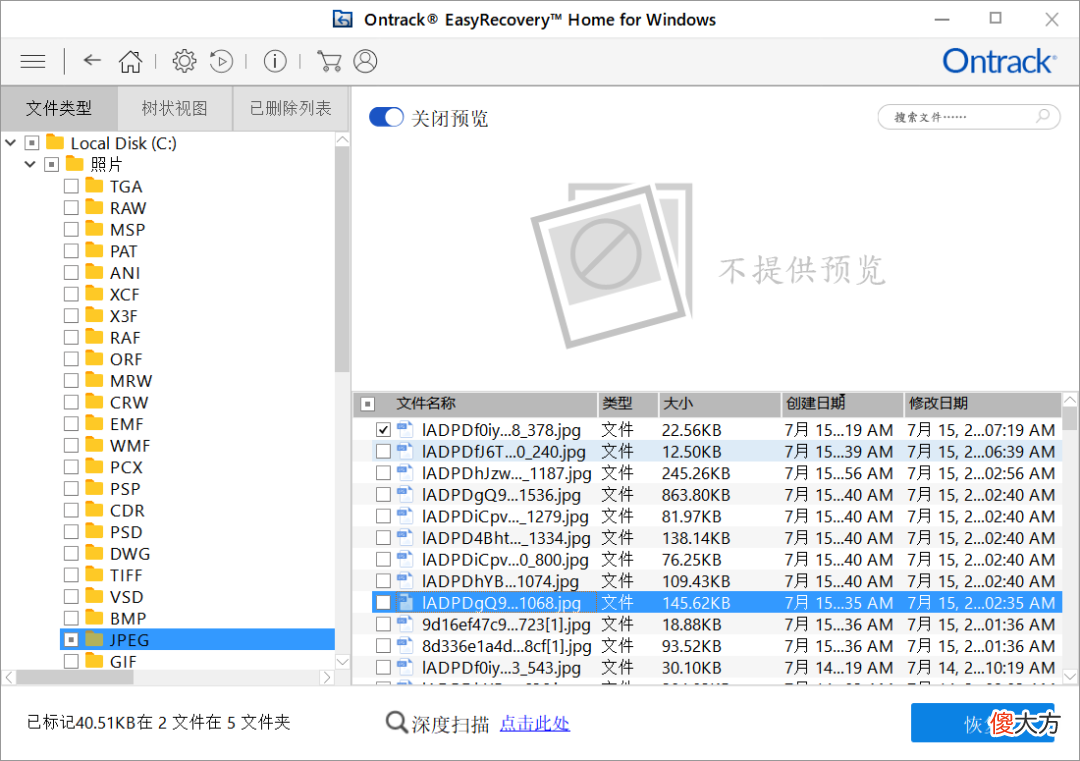Image resolution: width=1080 pixels, height=761 pixels.
Task: Open the VSD folder in tree
Action: point(127,596)
